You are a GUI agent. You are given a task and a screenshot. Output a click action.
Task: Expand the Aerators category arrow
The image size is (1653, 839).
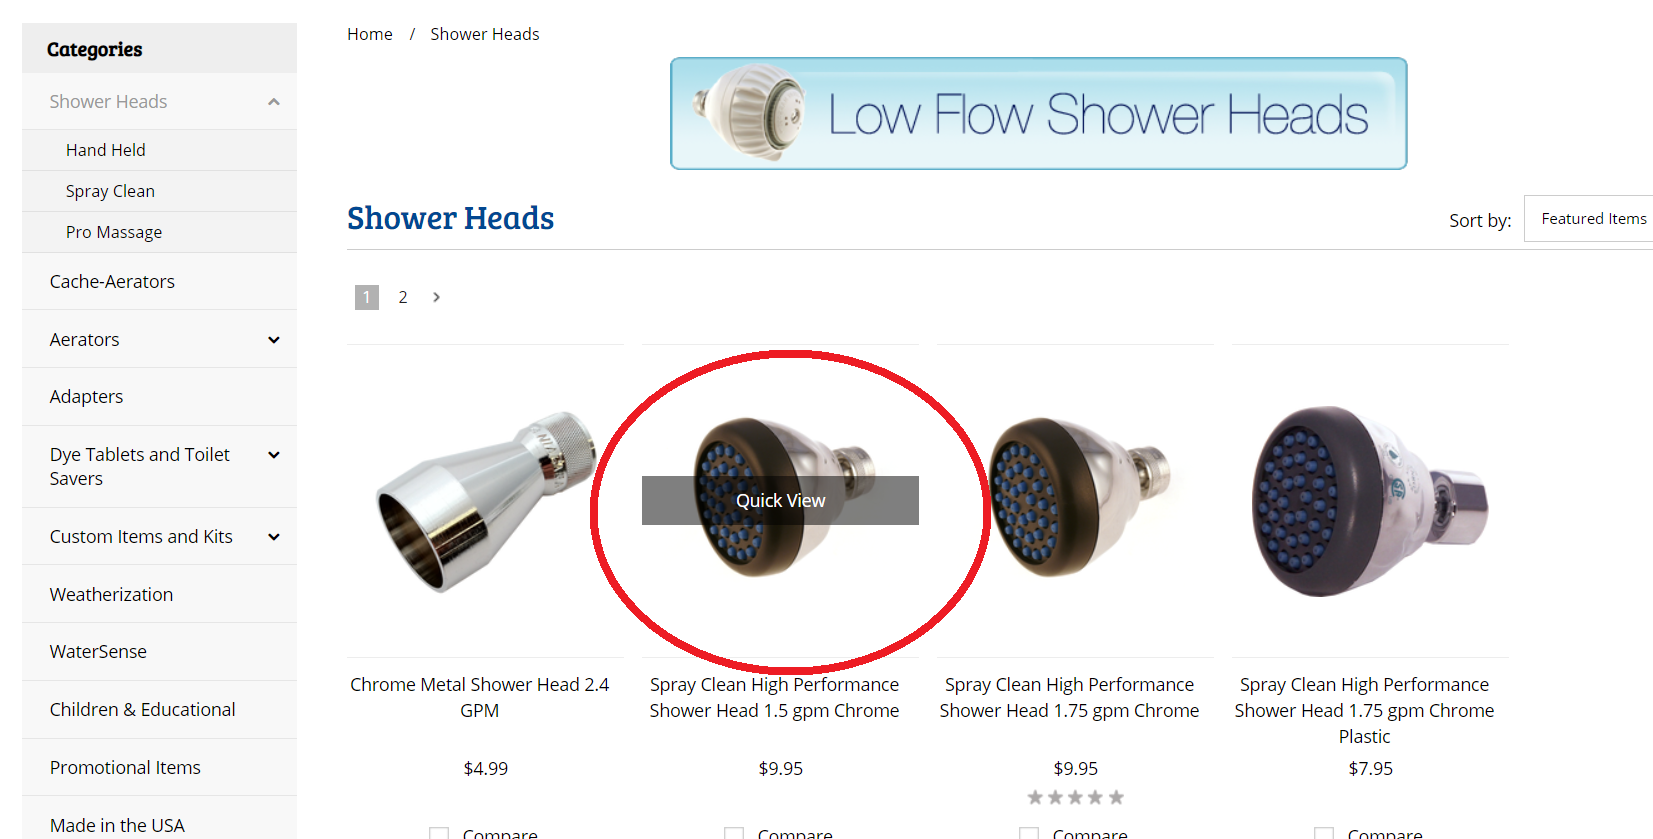tap(274, 340)
